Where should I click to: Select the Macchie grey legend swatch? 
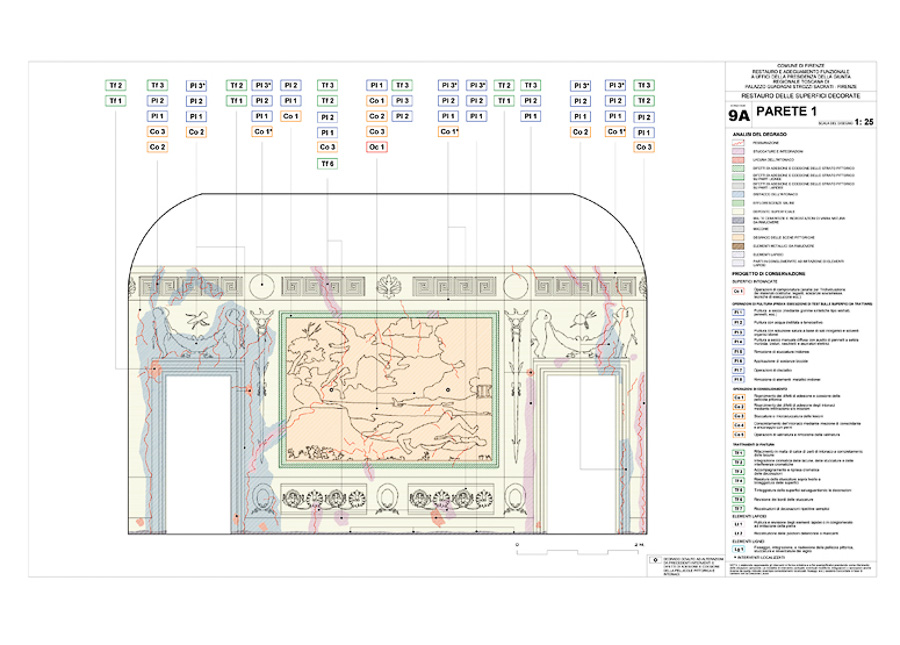[x=738, y=228]
